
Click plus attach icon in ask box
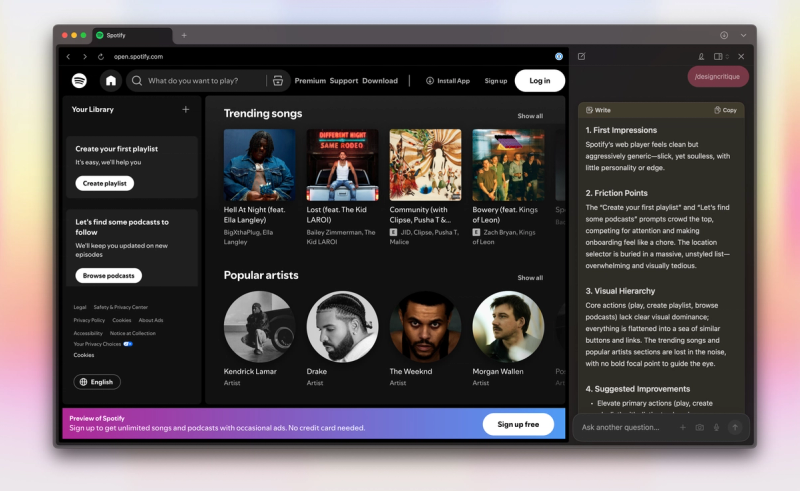683,427
